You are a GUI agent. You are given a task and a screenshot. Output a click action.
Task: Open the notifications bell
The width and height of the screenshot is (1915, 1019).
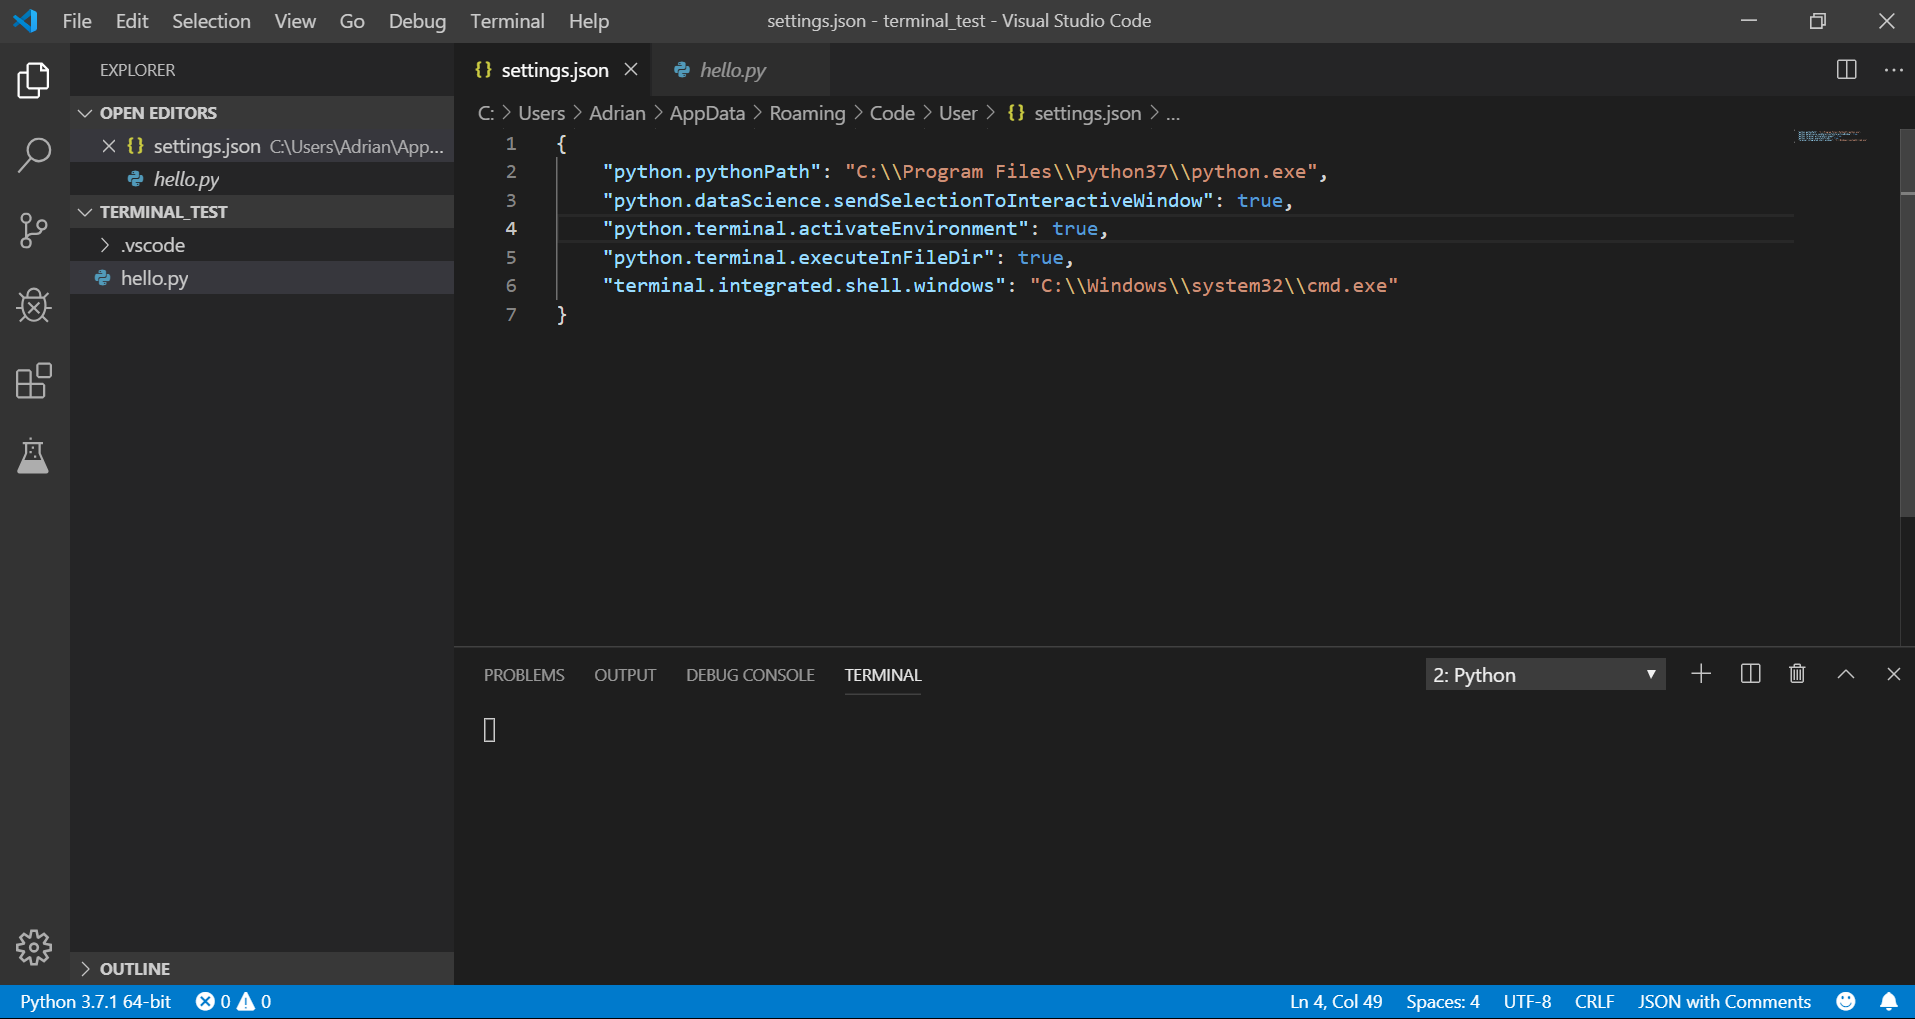pos(1888,1000)
